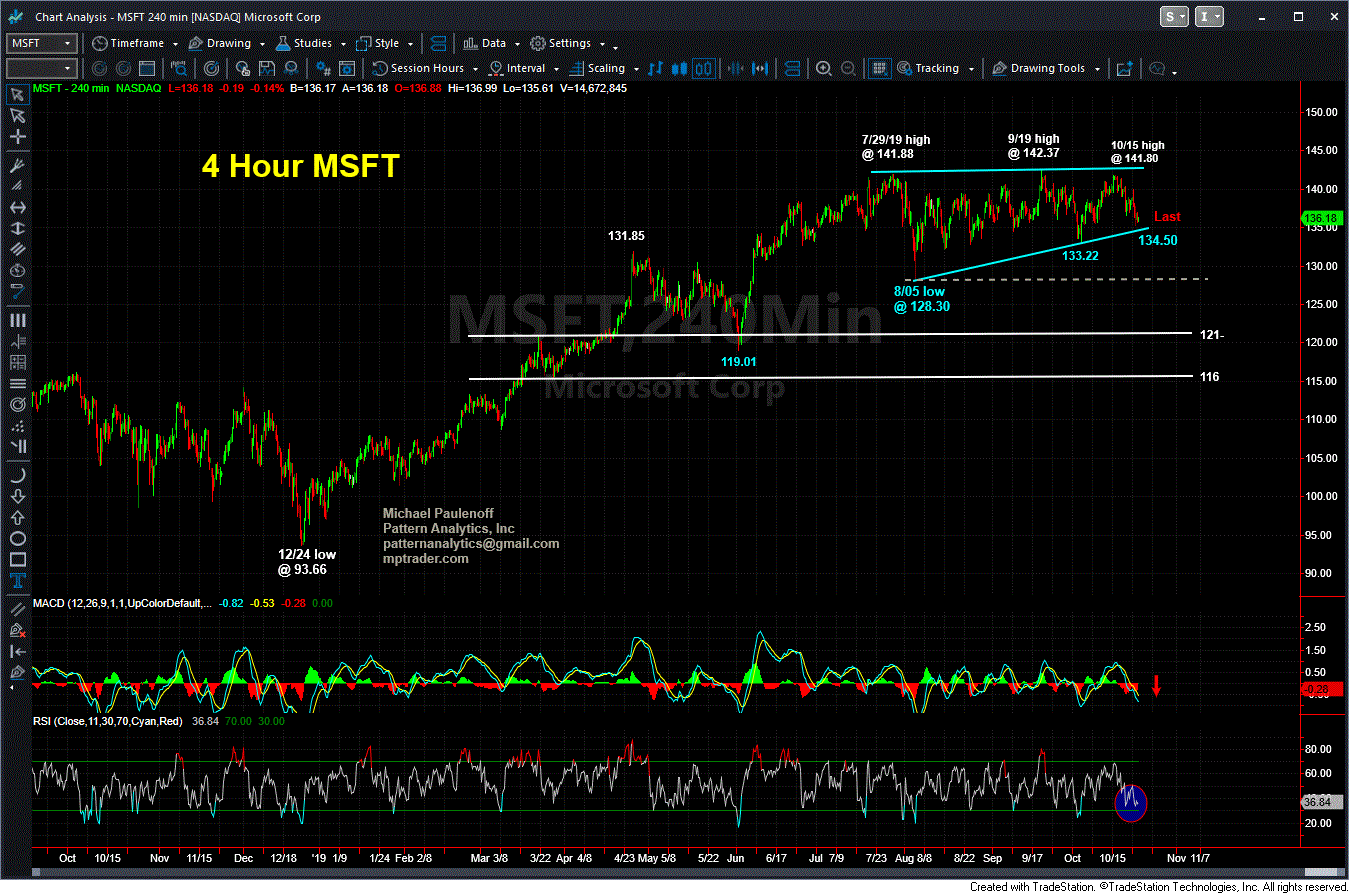
Task: Select the horizontal lines drawing tool
Action: tap(17, 384)
